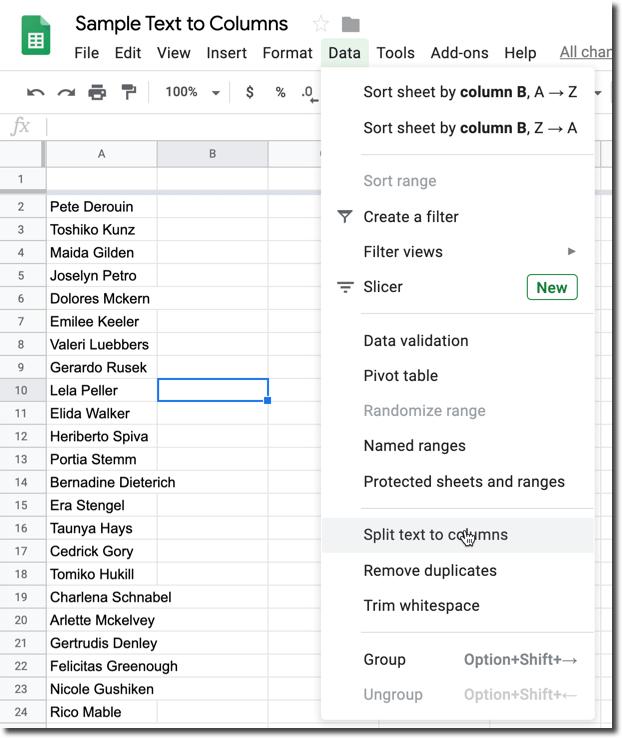Select Remove duplicates
This screenshot has width=622, height=738.
tap(457, 570)
